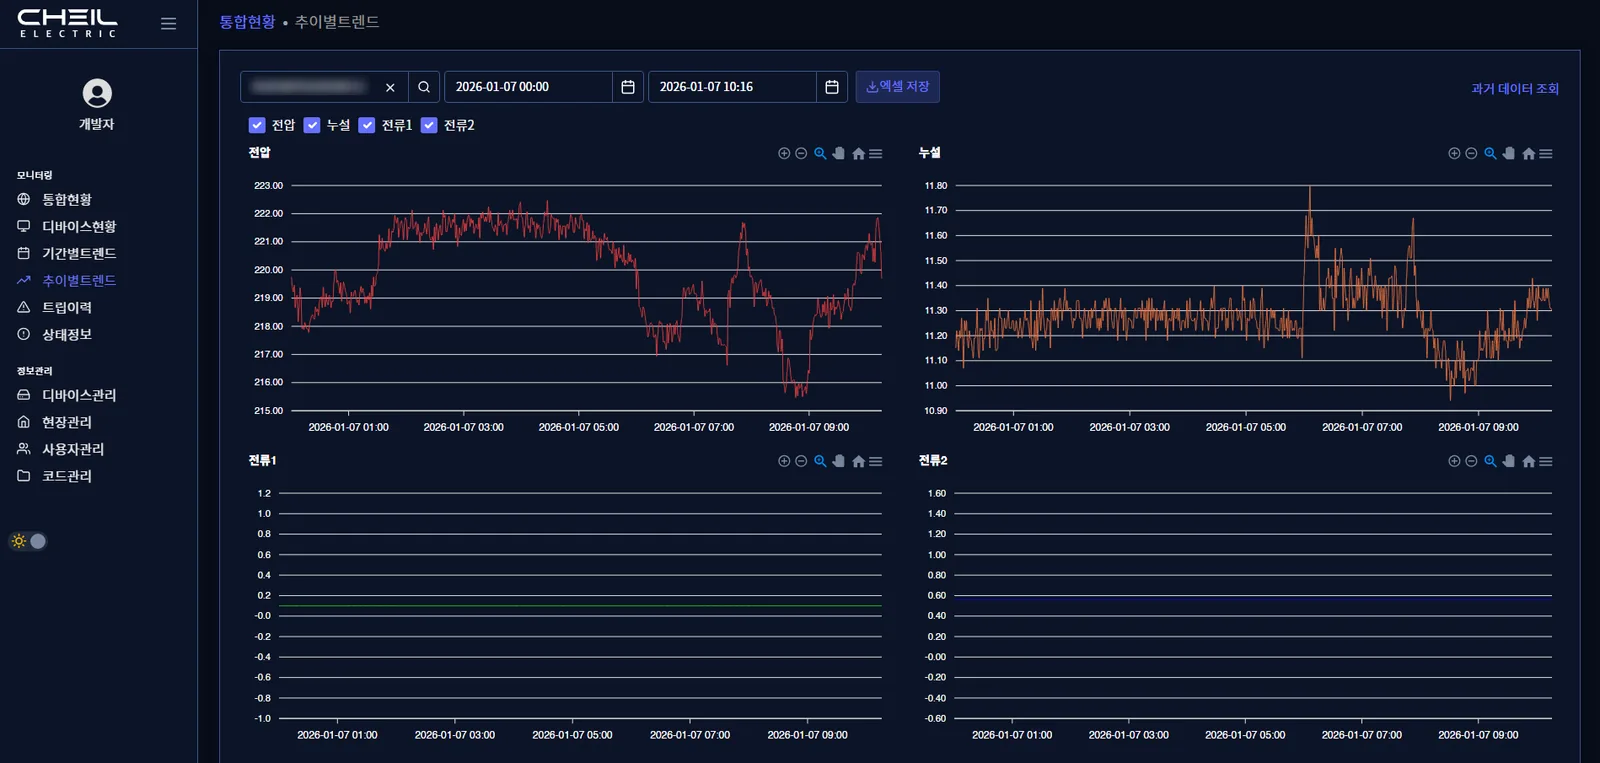Image resolution: width=1600 pixels, height=763 pixels.
Task: Toggle the light/dark theme switch
Action: 29,541
